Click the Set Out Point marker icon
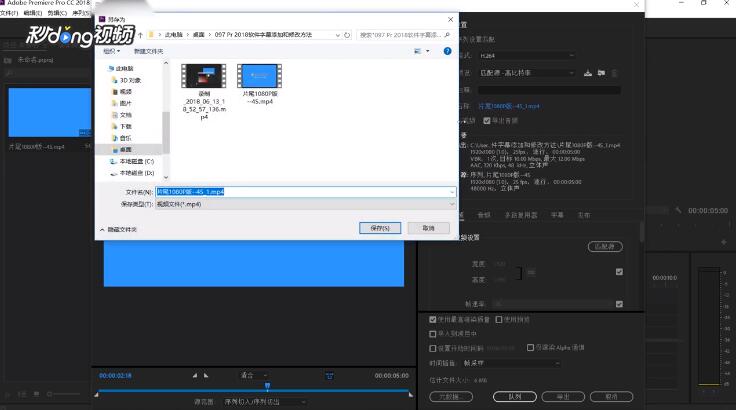The height and width of the screenshot is (410, 736). [x=206, y=375]
